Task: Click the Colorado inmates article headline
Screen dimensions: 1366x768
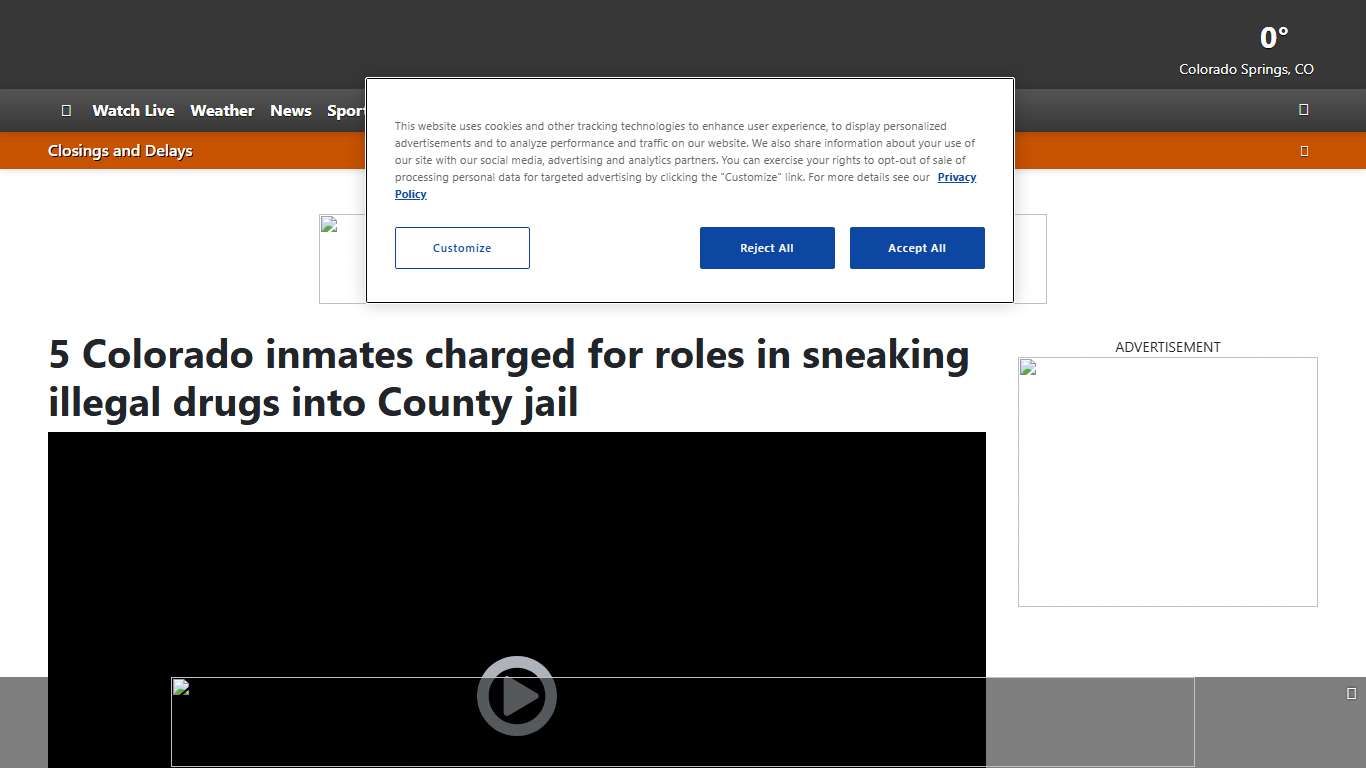Action: pyautogui.click(x=508, y=378)
